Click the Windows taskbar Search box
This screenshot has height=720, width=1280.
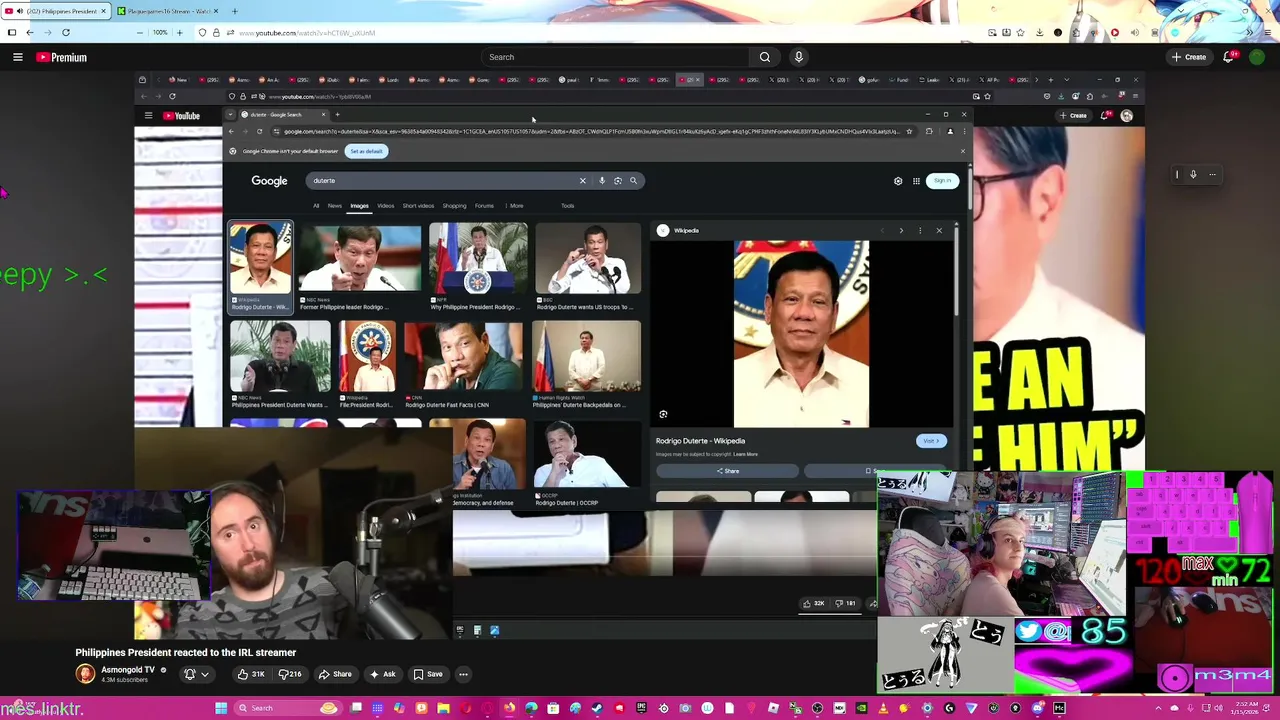287,708
